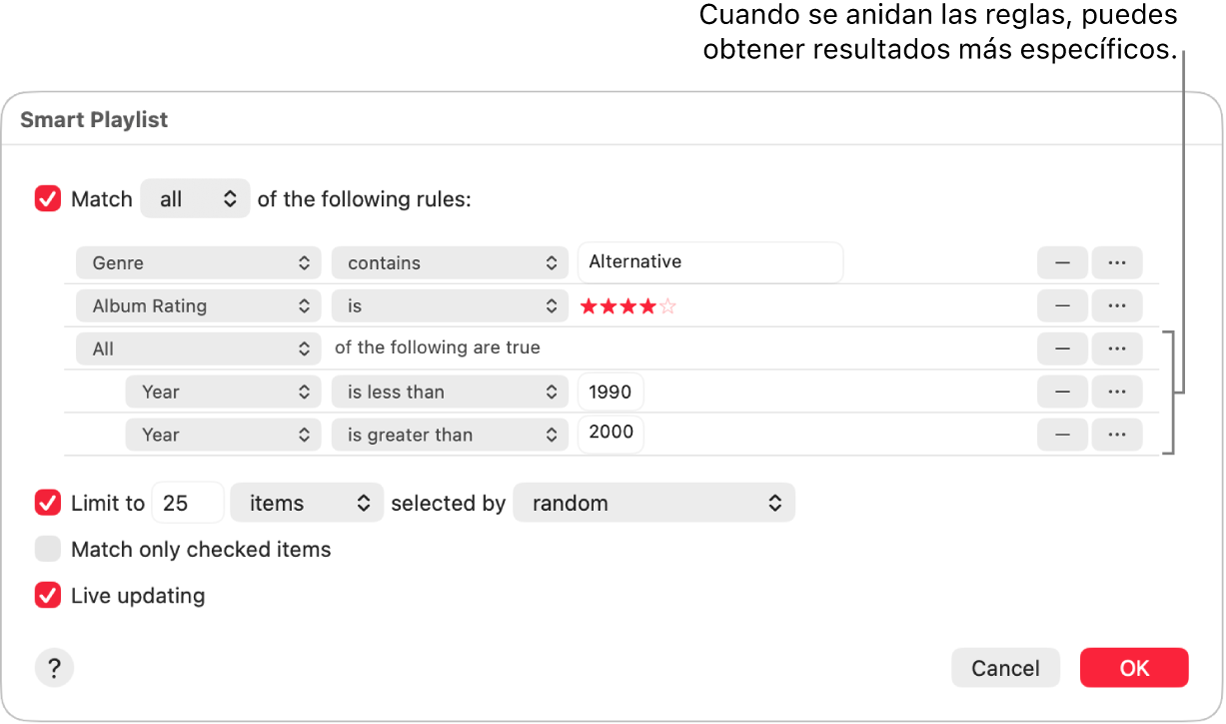Change the 'is less than' condition for Year

pyautogui.click(x=449, y=391)
